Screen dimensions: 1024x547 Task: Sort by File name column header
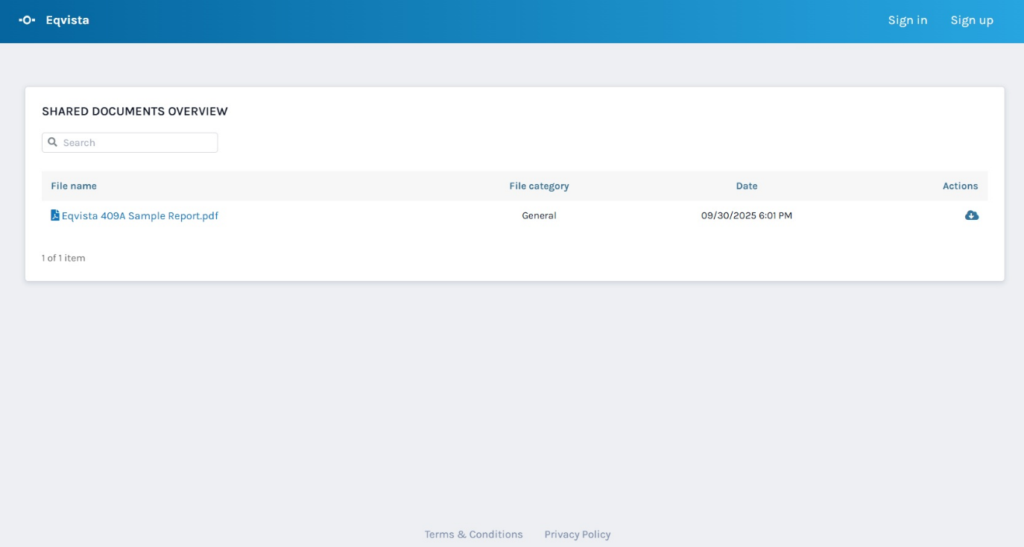(74, 186)
